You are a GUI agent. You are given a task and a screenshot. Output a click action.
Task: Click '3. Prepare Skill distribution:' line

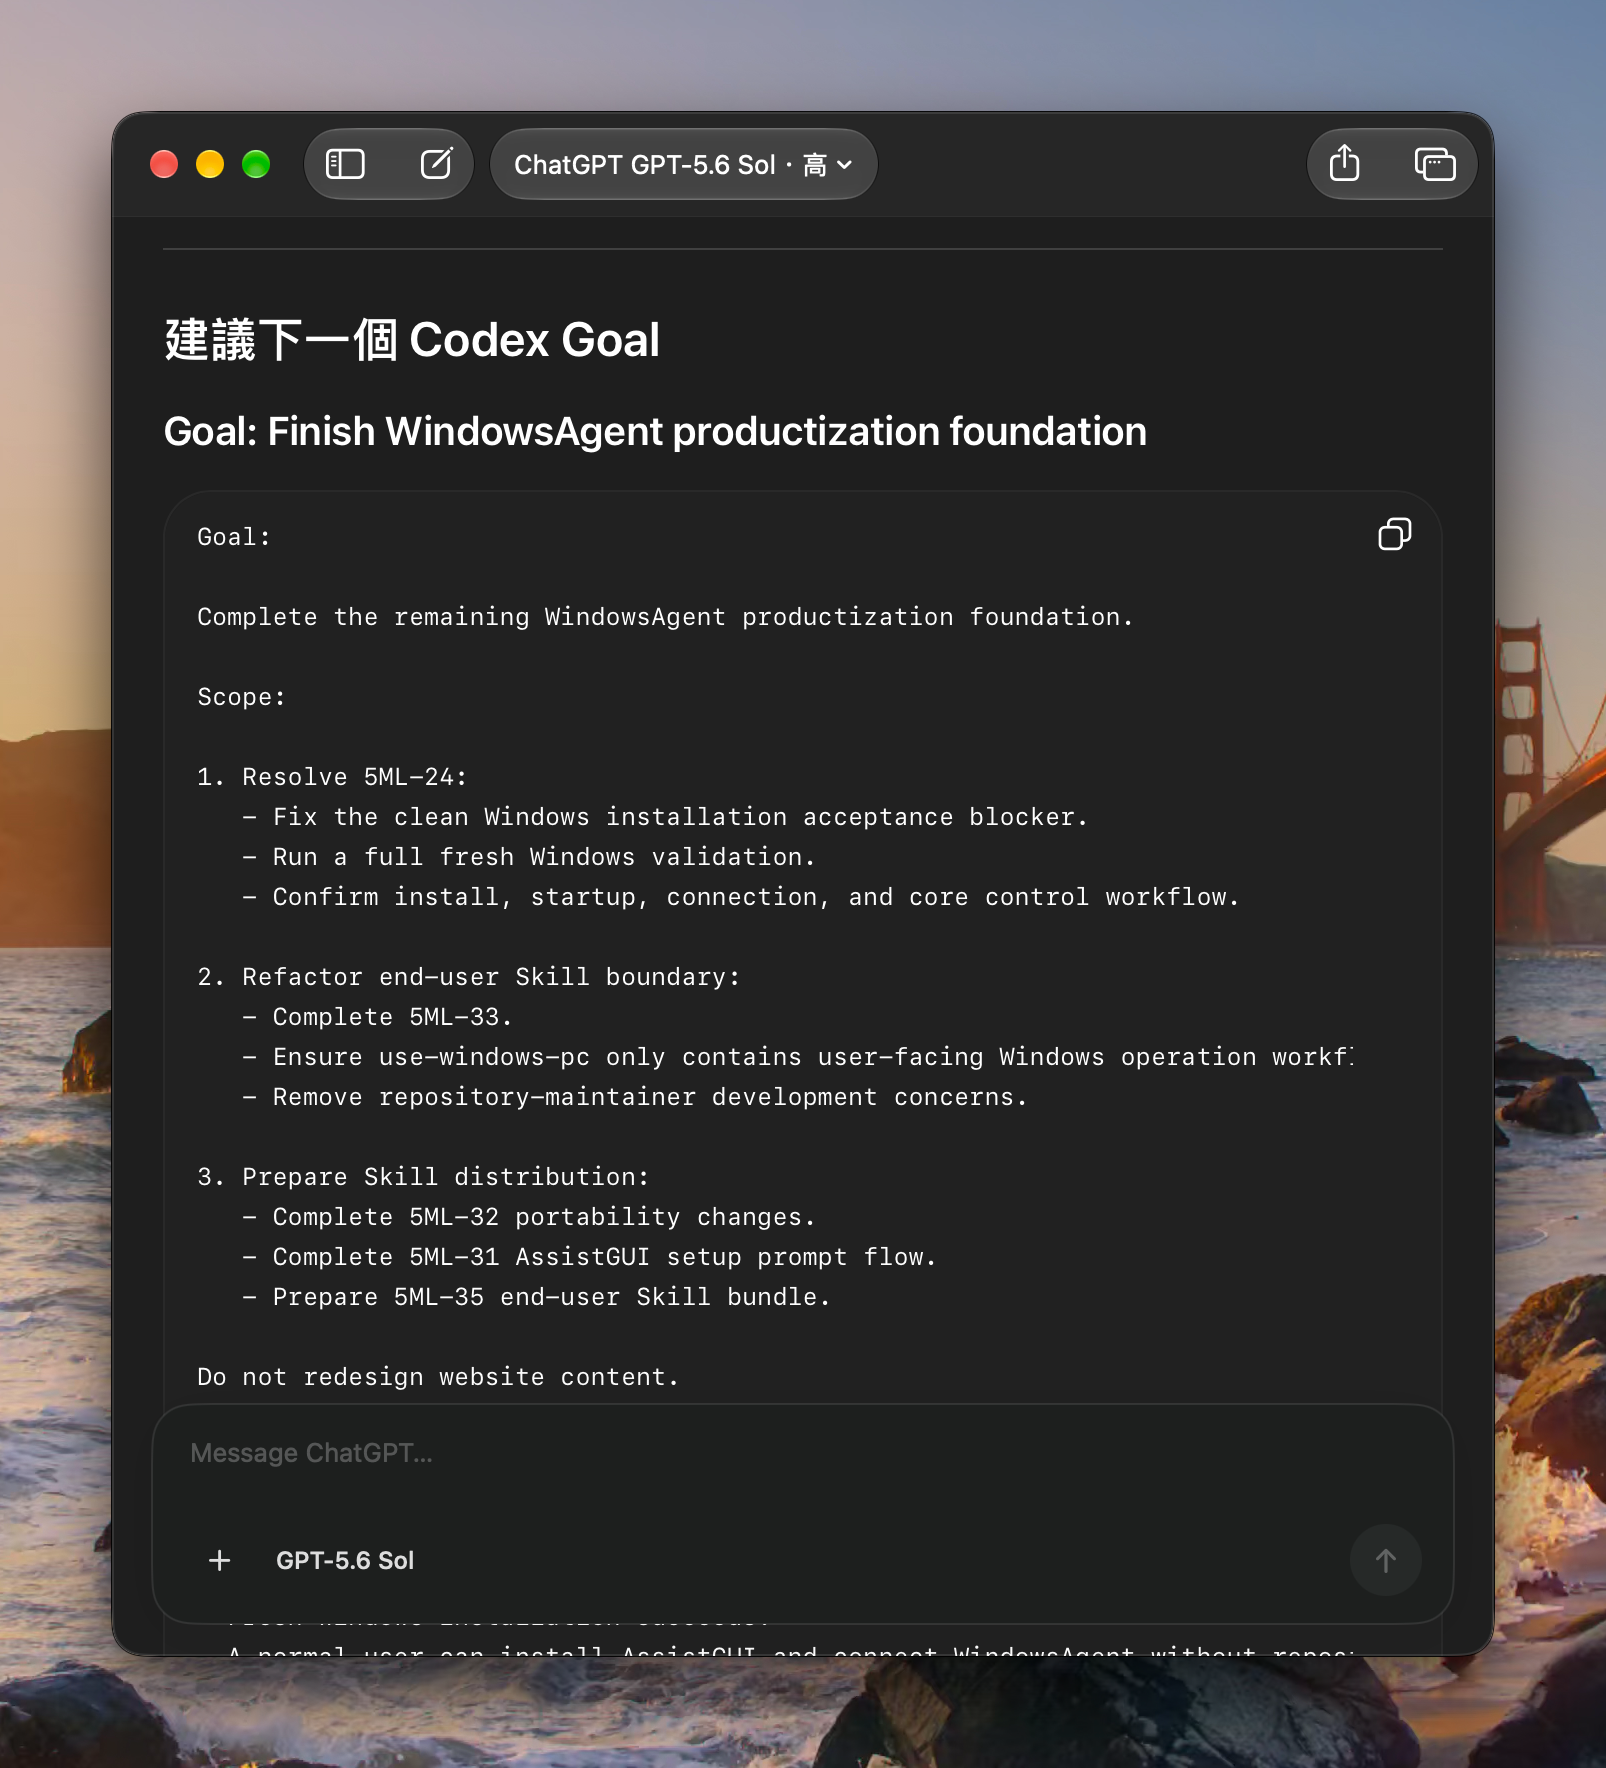pos(423,1177)
